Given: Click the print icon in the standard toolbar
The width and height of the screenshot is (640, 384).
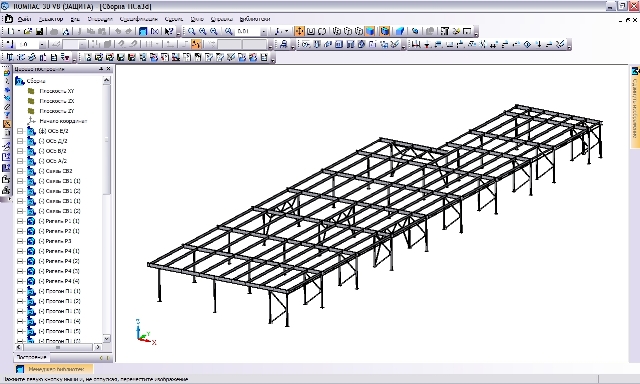Looking at the screenshot, I should (x=54, y=31).
